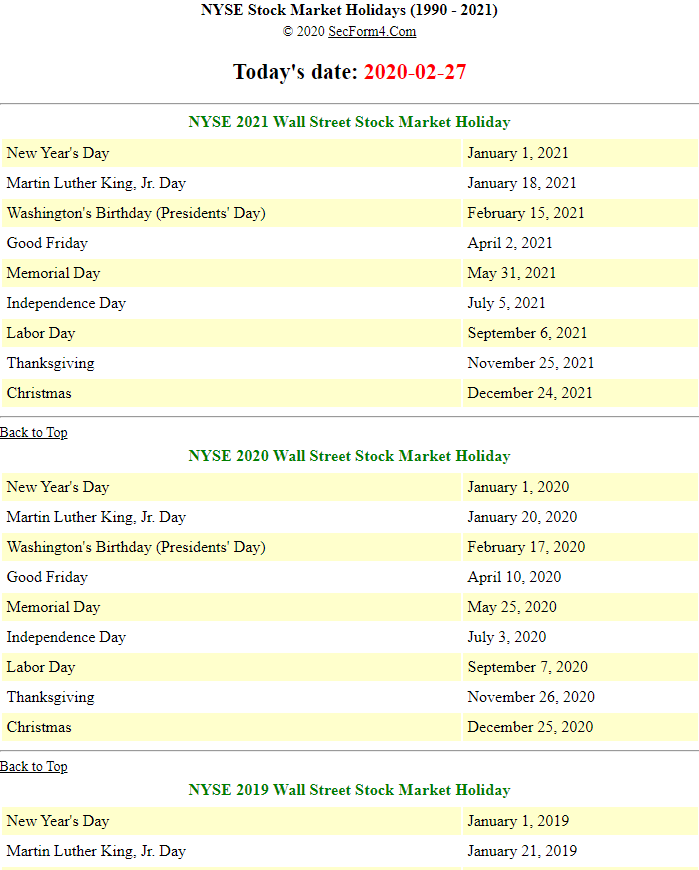Select the December 25, 2020 date cell
Image resolution: width=699 pixels, height=870 pixels.
[530, 727]
